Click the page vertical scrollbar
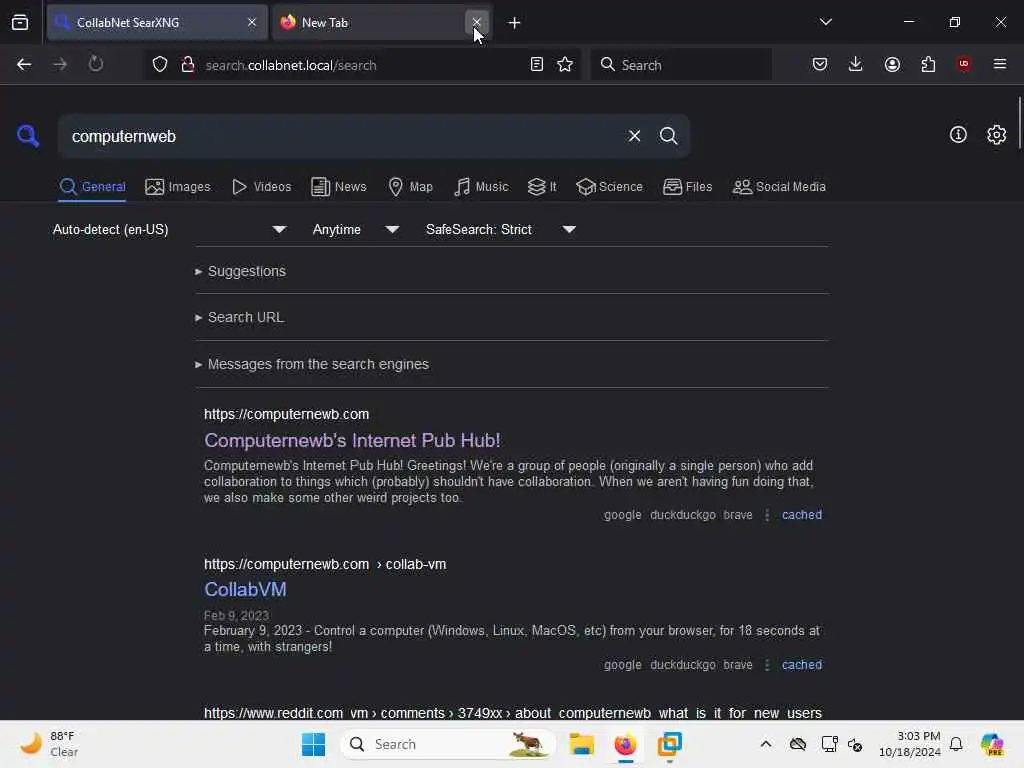This screenshot has height=768, width=1024. pos(1019,123)
